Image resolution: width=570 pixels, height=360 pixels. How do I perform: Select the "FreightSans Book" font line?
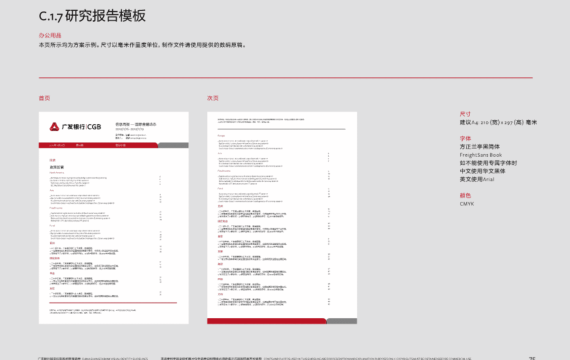(481, 155)
